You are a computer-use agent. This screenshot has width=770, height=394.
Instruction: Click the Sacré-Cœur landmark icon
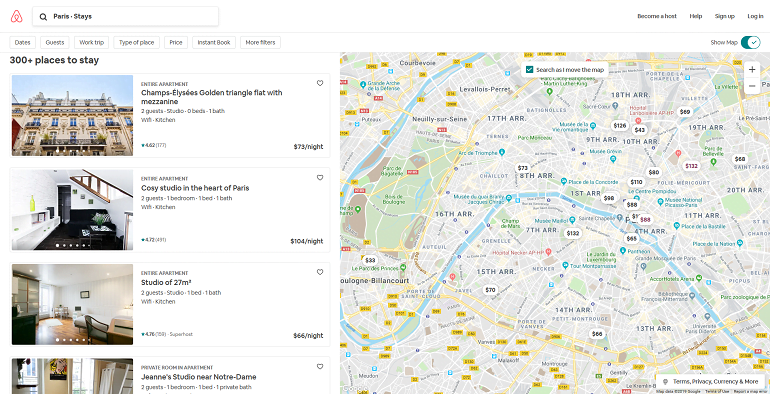[615, 106]
